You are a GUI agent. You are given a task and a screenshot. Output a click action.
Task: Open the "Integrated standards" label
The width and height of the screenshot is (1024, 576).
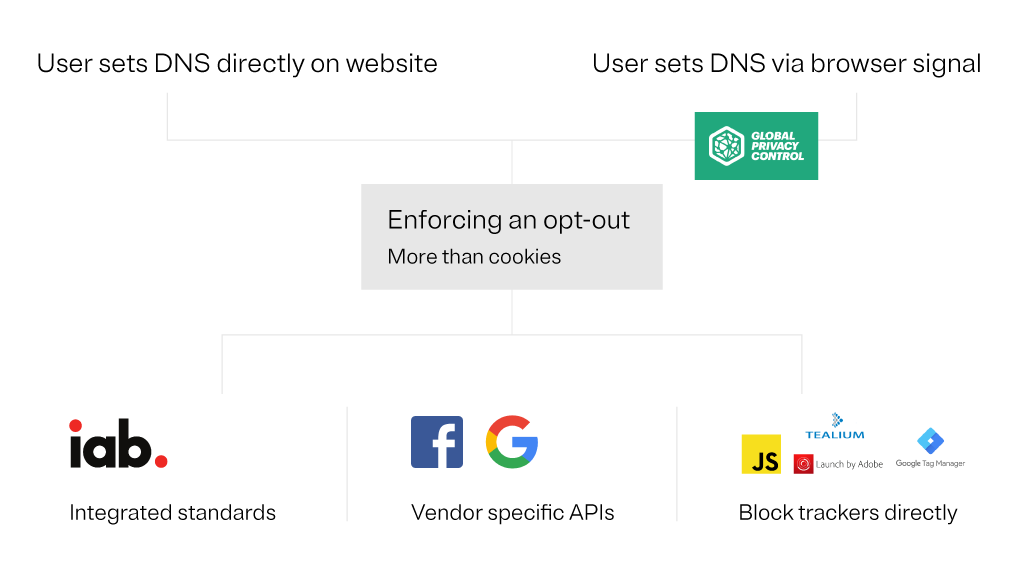172,513
